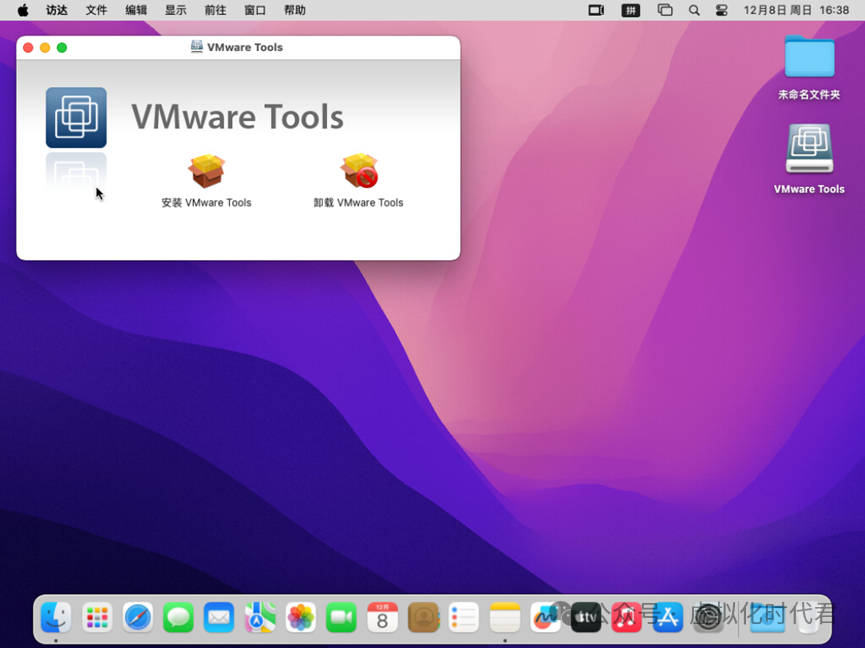Select the 未命名文件夹 folder on desktop
This screenshot has width=865, height=648.
click(x=809, y=57)
